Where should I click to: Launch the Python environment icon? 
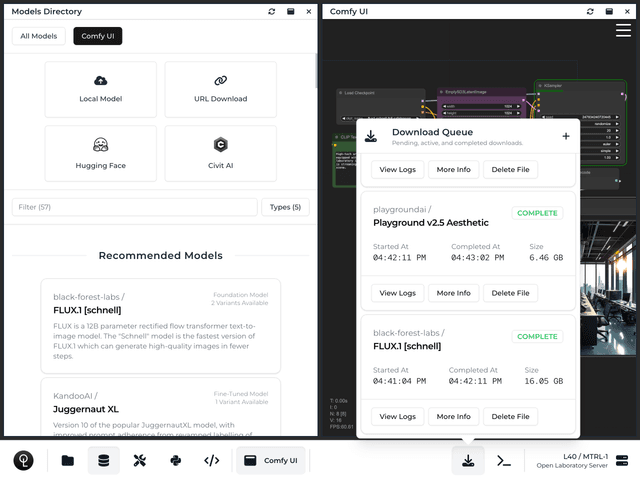175,461
